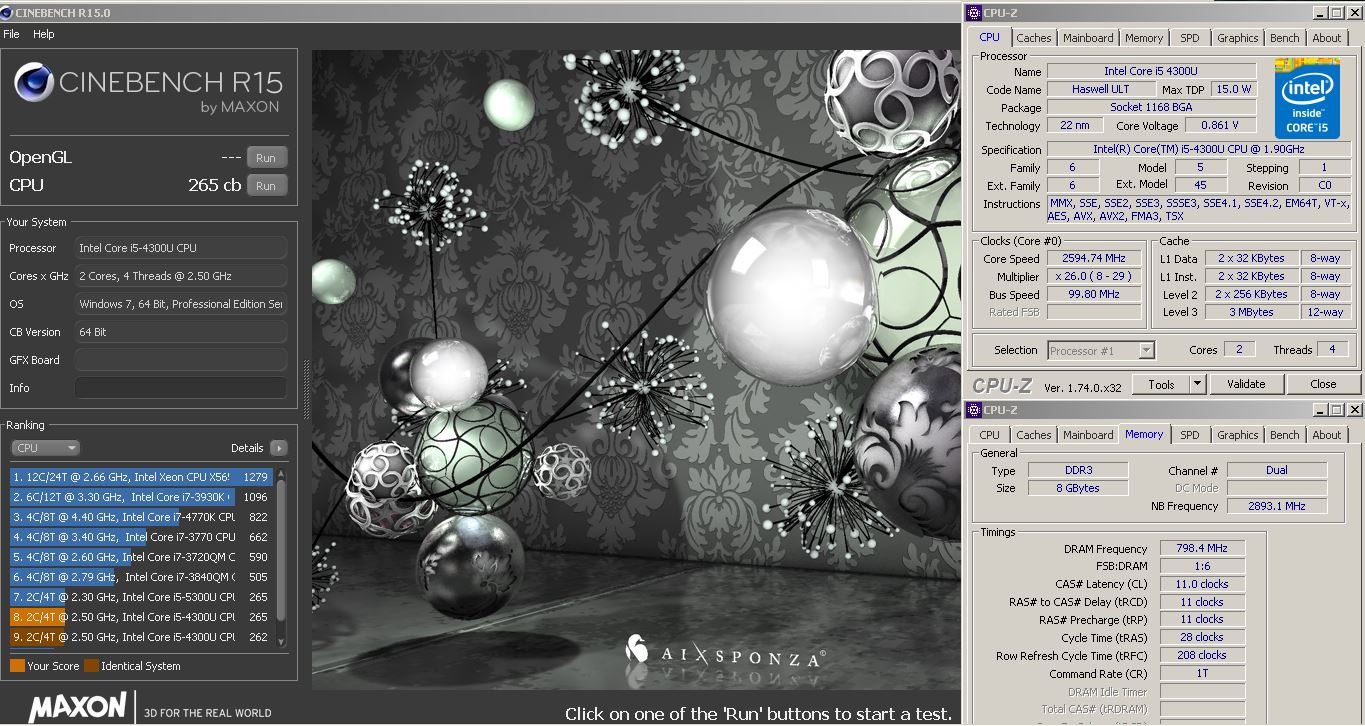Click the upper CPU-Z title bar icon
The height and width of the screenshot is (726, 1365).
pos(974,13)
